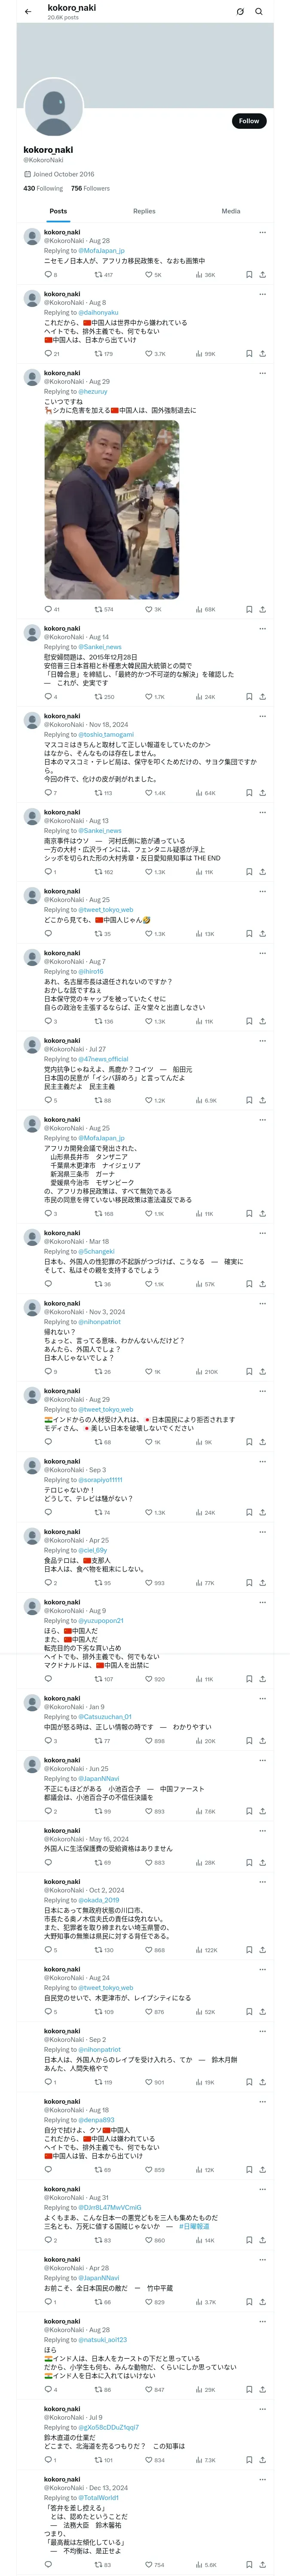Share the Aug 8 reply to @daihonyaku
The width and height of the screenshot is (290, 2576).
tap(262, 353)
